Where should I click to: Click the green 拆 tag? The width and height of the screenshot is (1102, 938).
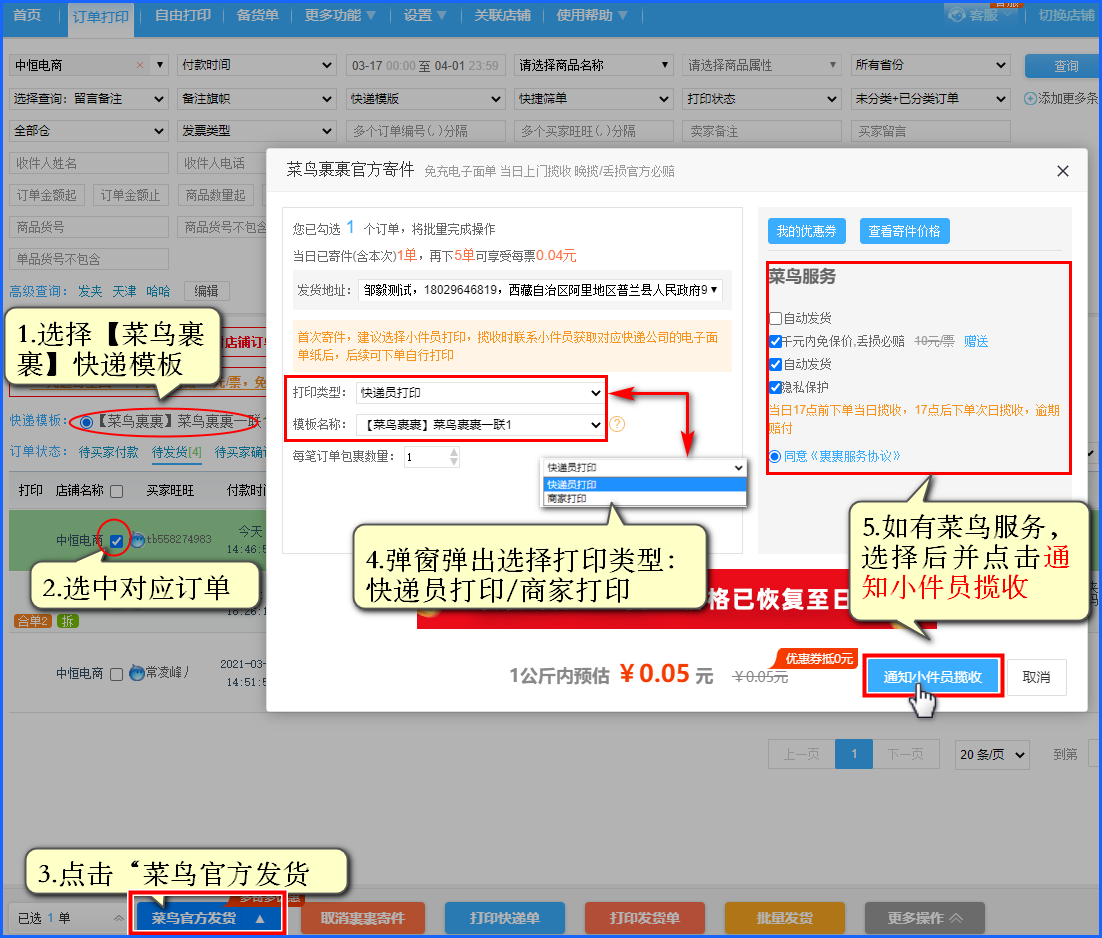click(x=67, y=621)
